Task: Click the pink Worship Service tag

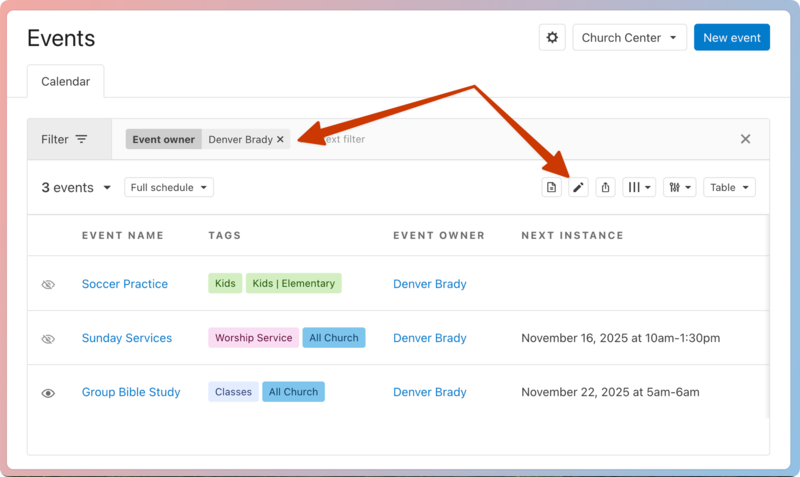Action: [x=253, y=338]
